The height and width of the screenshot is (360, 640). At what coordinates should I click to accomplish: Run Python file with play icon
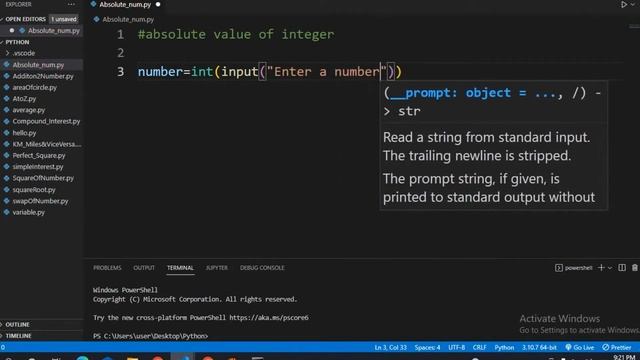(x=624, y=4)
